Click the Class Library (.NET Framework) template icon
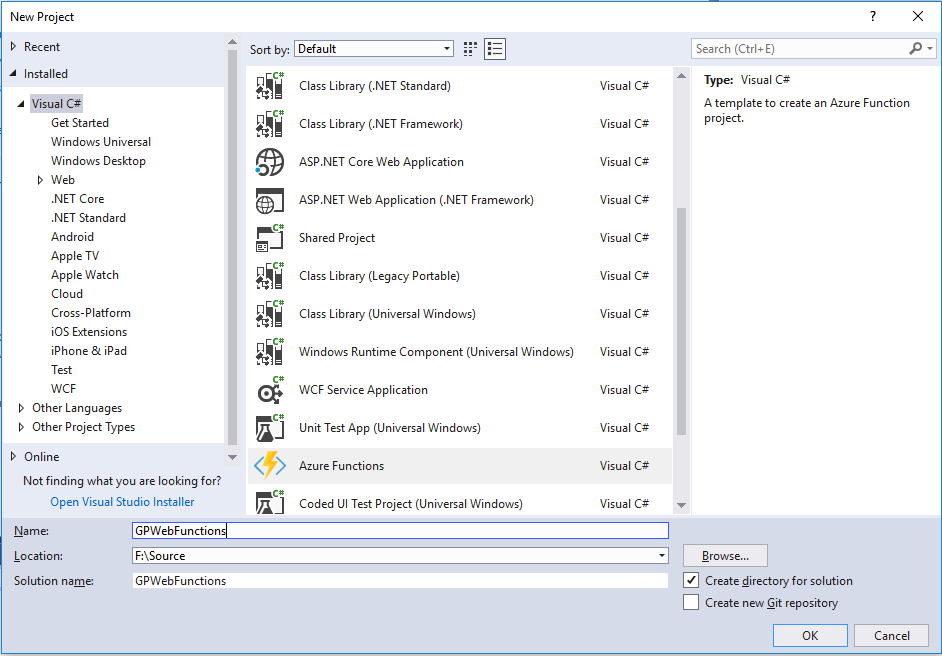The image size is (942, 656). coord(270,124)
